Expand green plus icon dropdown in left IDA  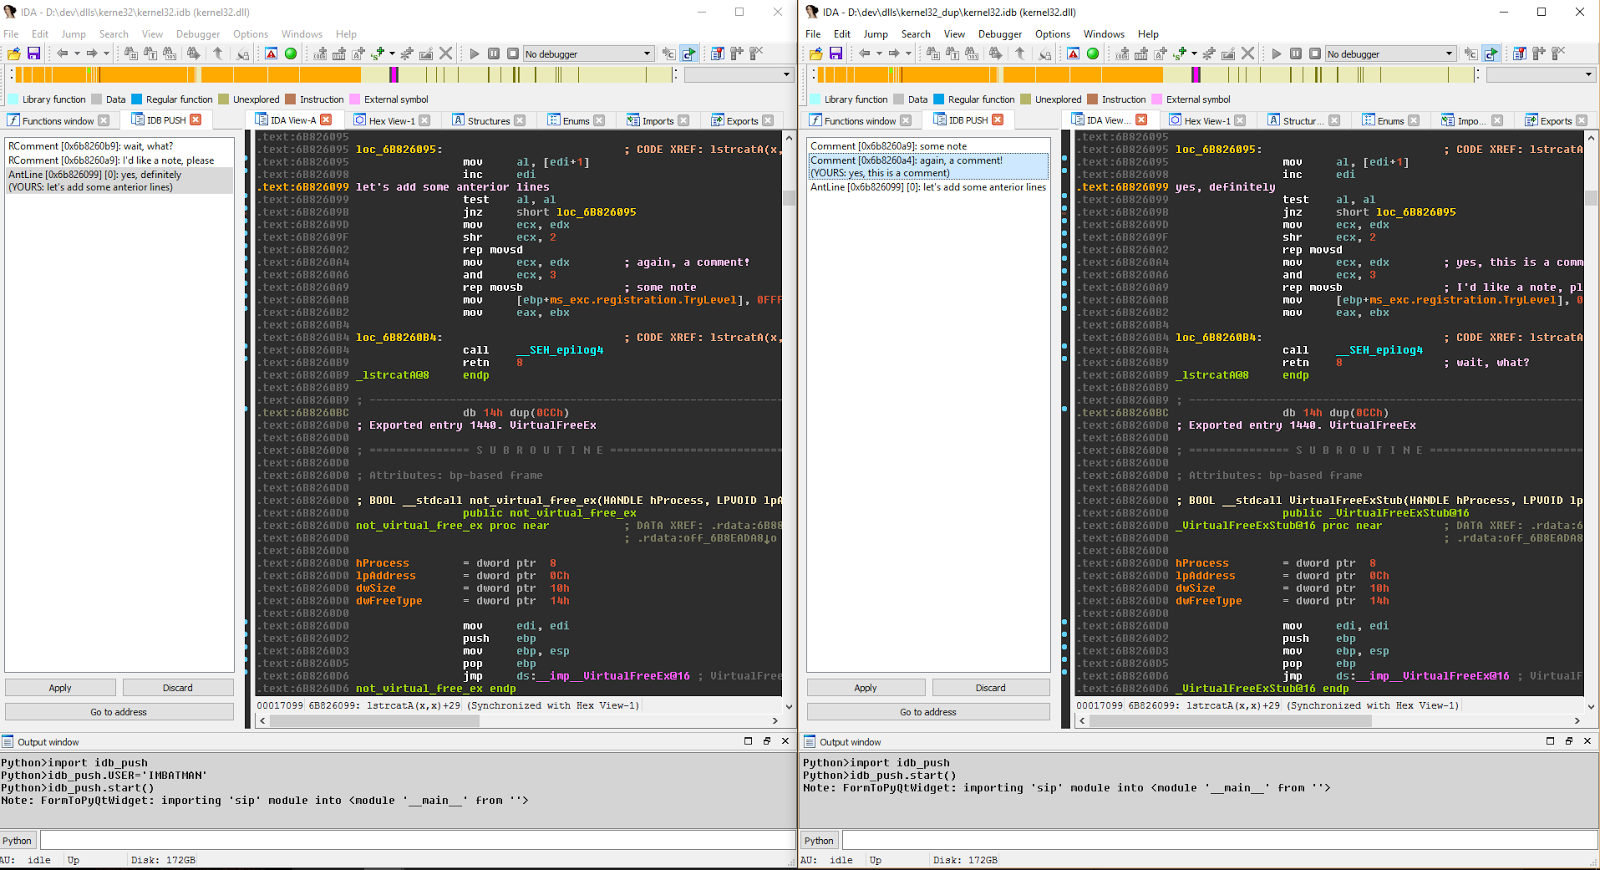[x=392, y=54]
